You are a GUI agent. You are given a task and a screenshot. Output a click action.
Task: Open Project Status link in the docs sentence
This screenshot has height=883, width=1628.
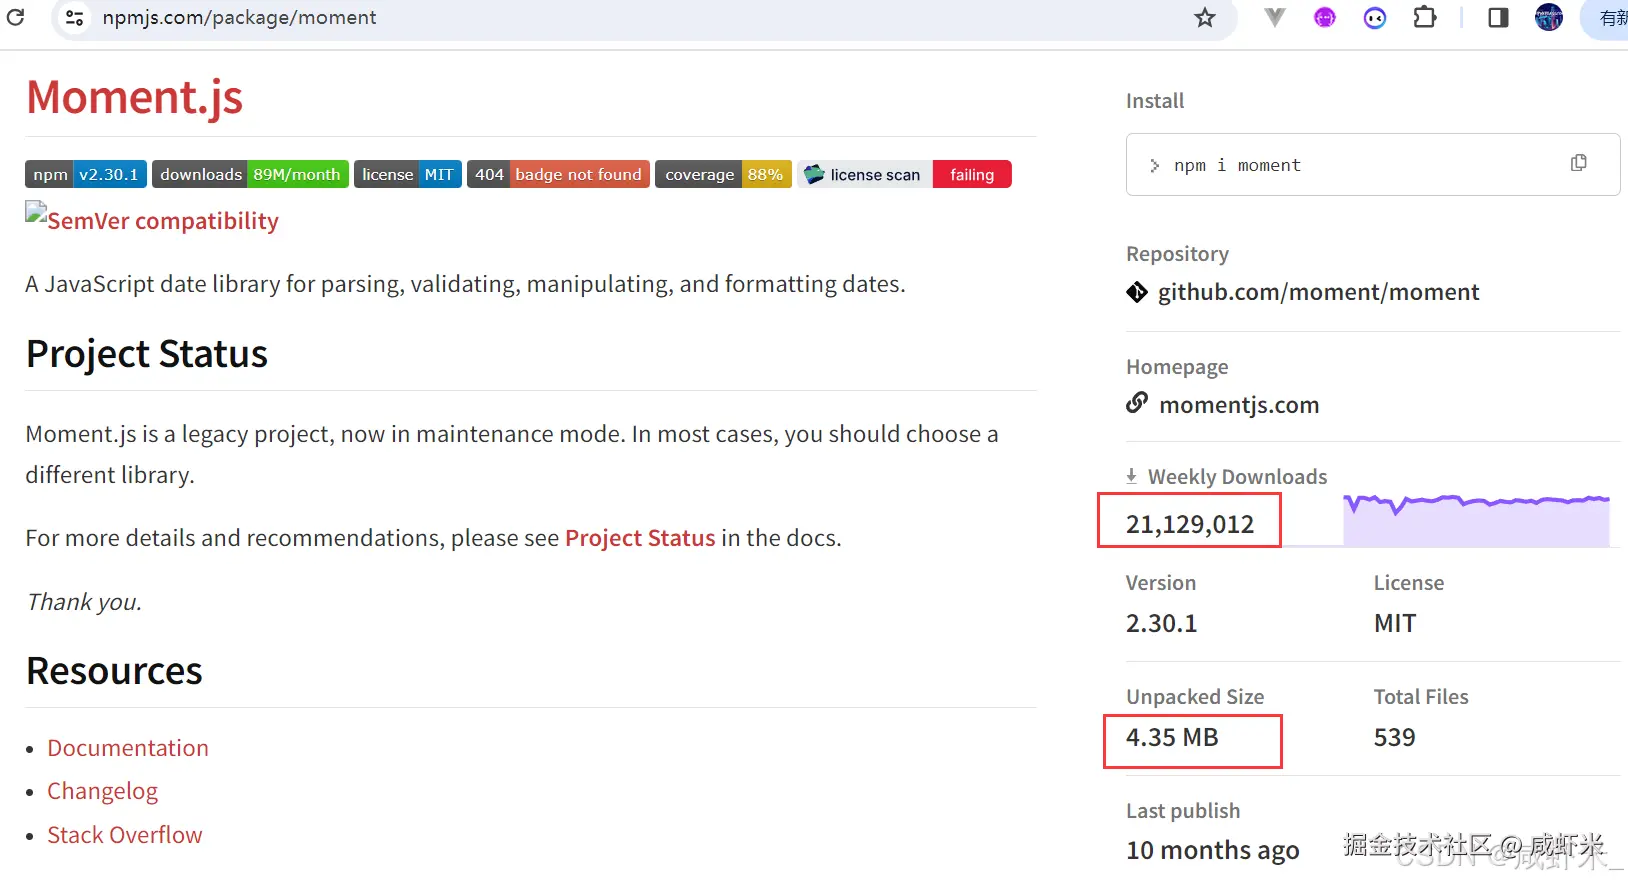[640, 538]
